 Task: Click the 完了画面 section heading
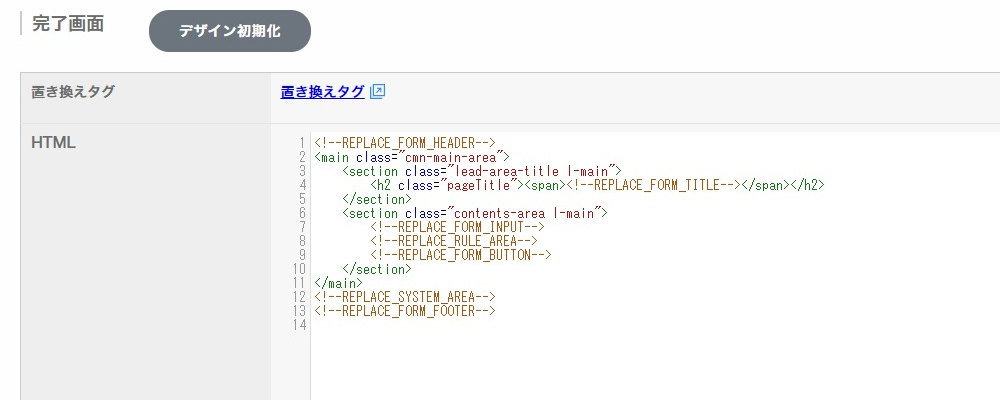68,24
